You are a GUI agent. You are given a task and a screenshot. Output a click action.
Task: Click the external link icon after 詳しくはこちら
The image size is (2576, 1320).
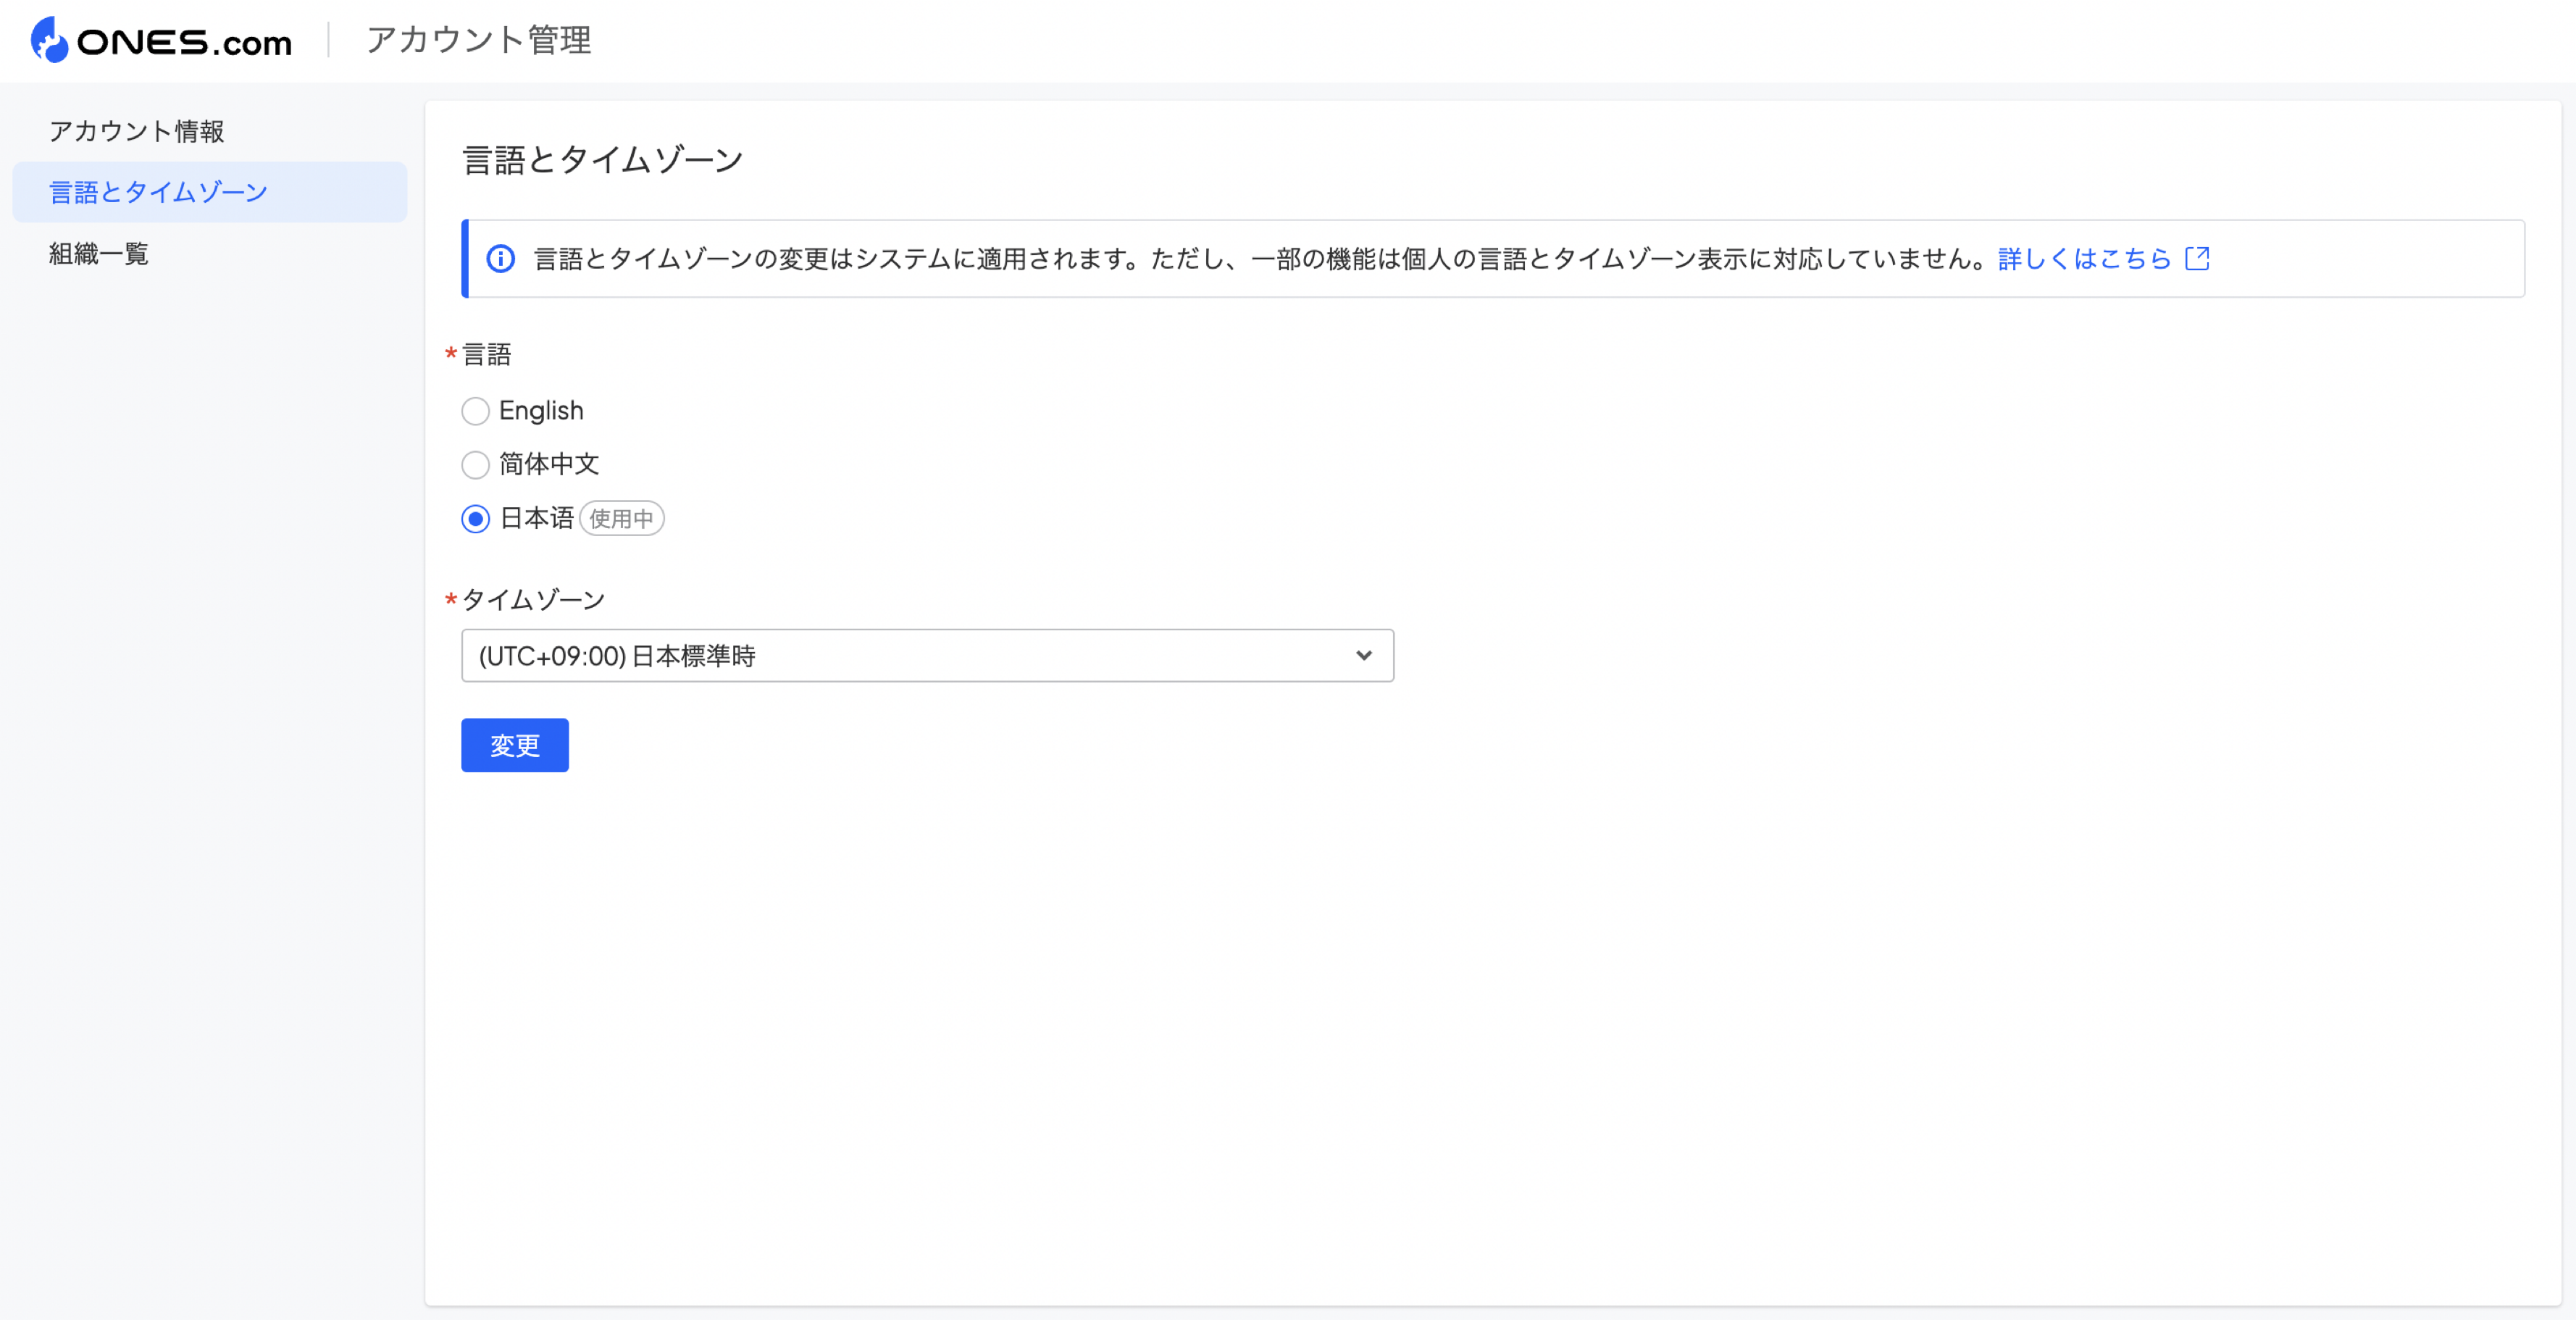(x=2196, y=259)
